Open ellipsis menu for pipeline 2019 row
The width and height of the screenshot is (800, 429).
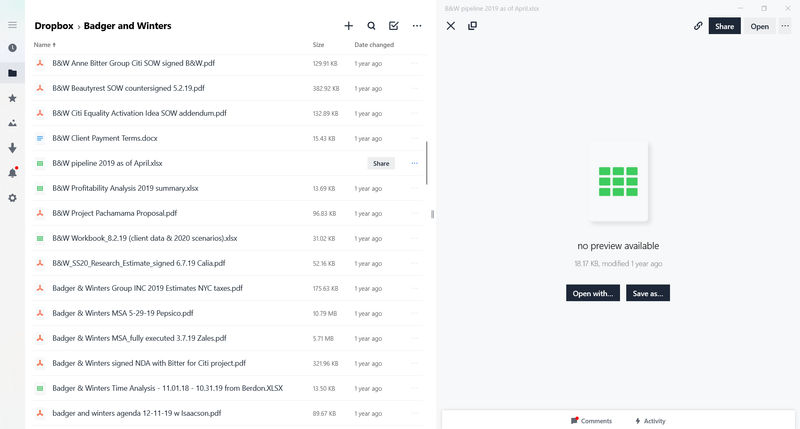click(x=414, y=163)
